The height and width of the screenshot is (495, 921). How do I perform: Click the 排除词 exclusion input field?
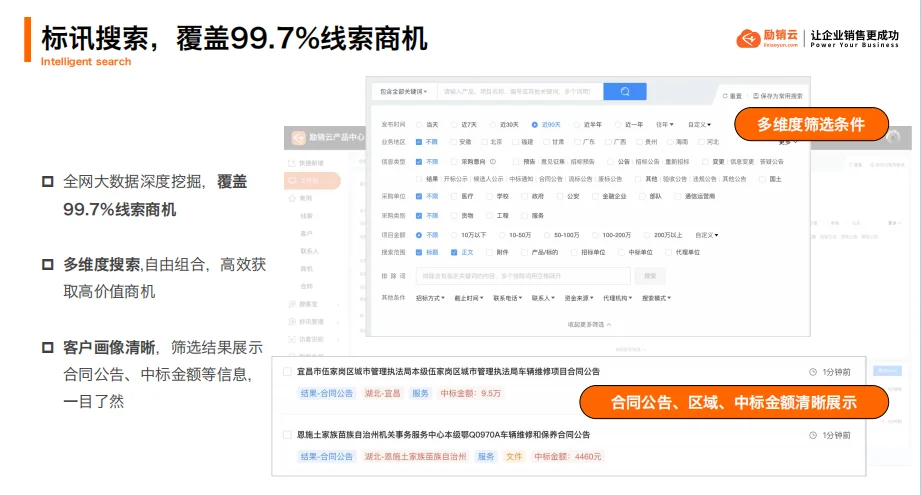[x=523, y=276]
